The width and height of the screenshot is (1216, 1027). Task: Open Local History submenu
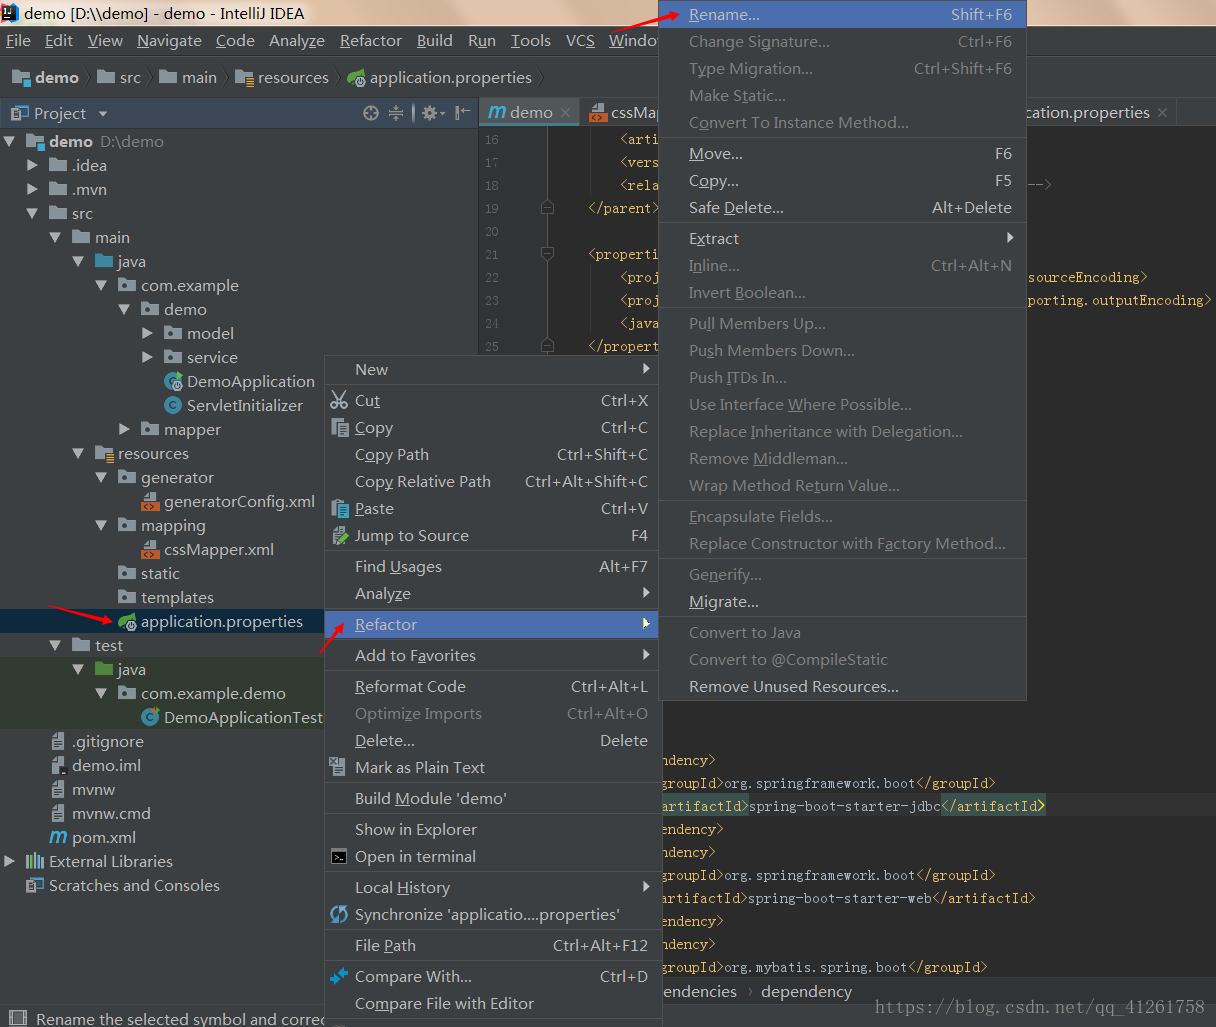coord(491,888)
